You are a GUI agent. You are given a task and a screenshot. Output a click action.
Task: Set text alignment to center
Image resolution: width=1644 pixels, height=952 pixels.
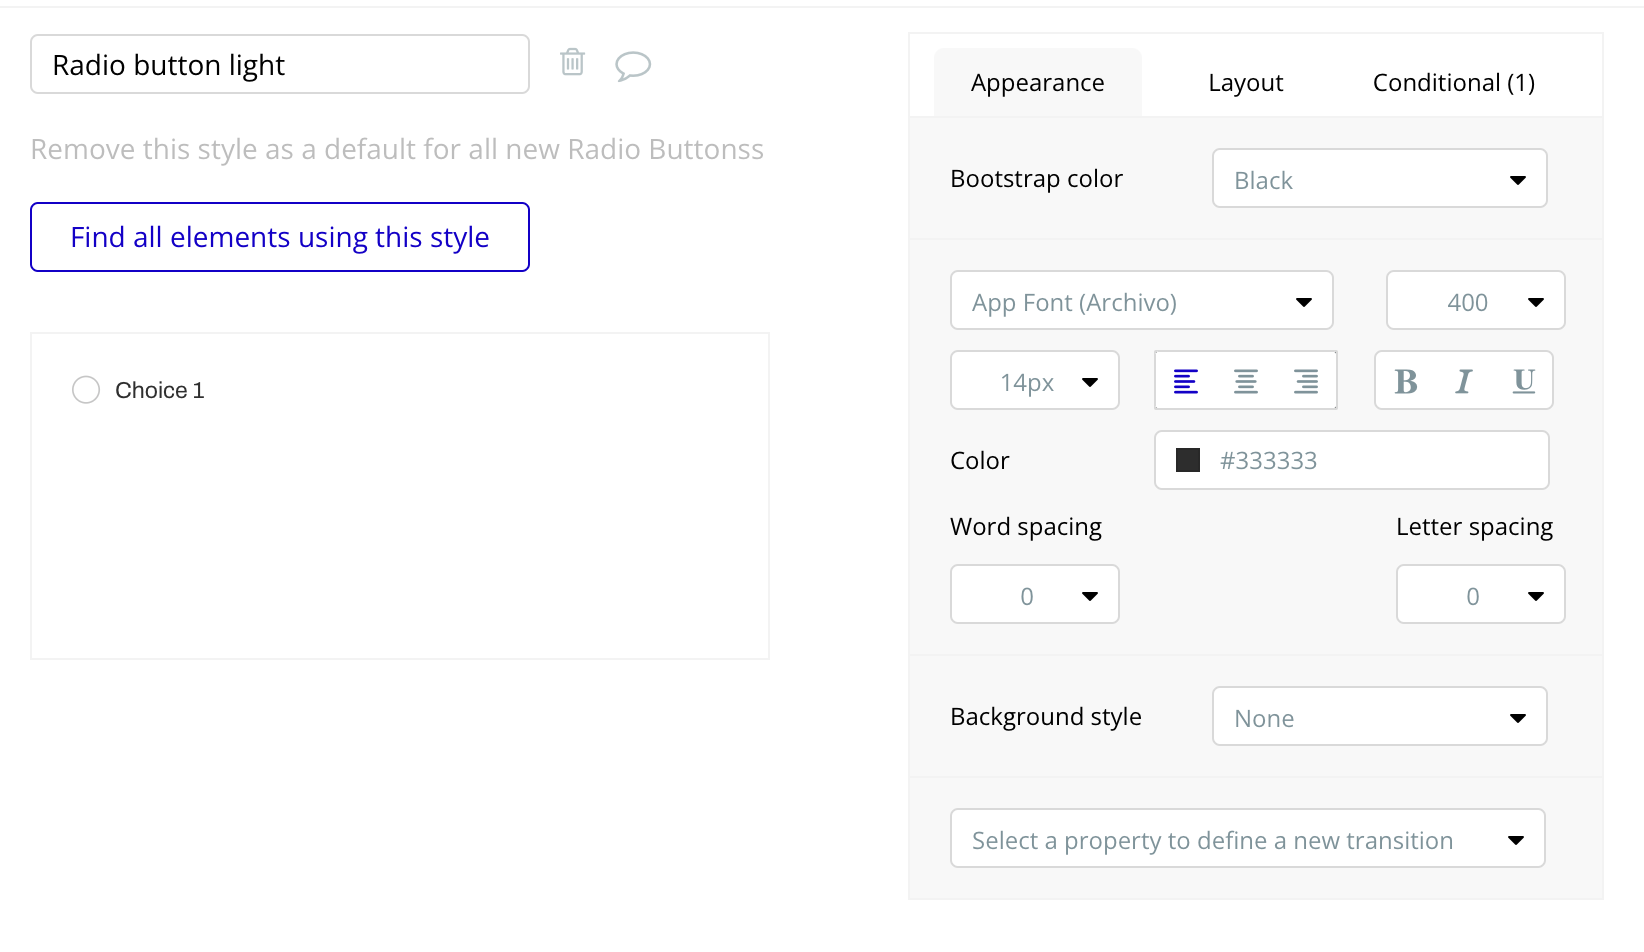(1246, 381)
